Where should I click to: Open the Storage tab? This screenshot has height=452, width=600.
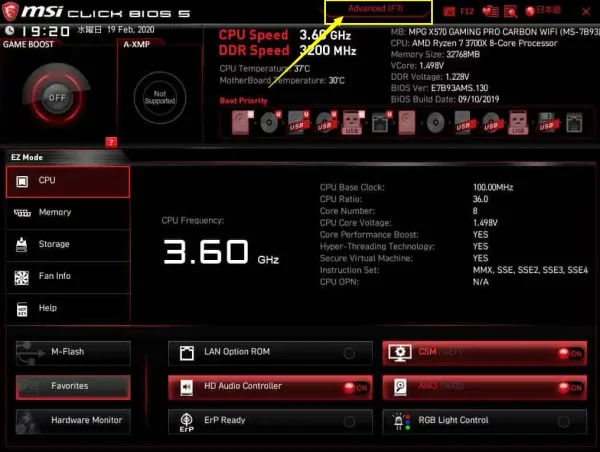[68, 245]
